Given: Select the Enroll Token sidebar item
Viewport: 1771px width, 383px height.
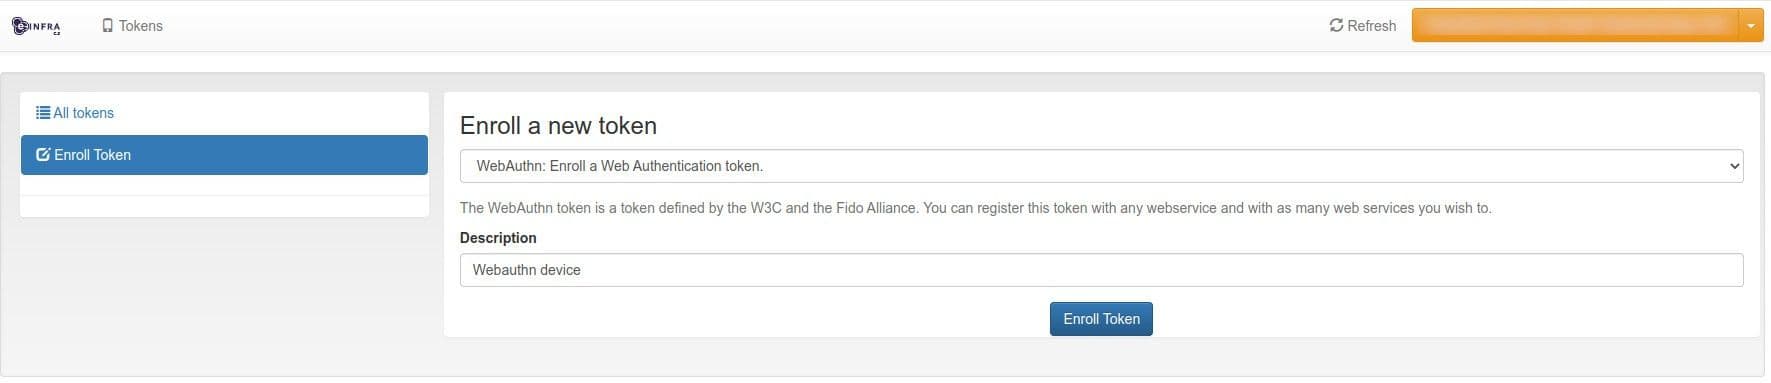Looking at the screenshot, I should tap(224, 155).
